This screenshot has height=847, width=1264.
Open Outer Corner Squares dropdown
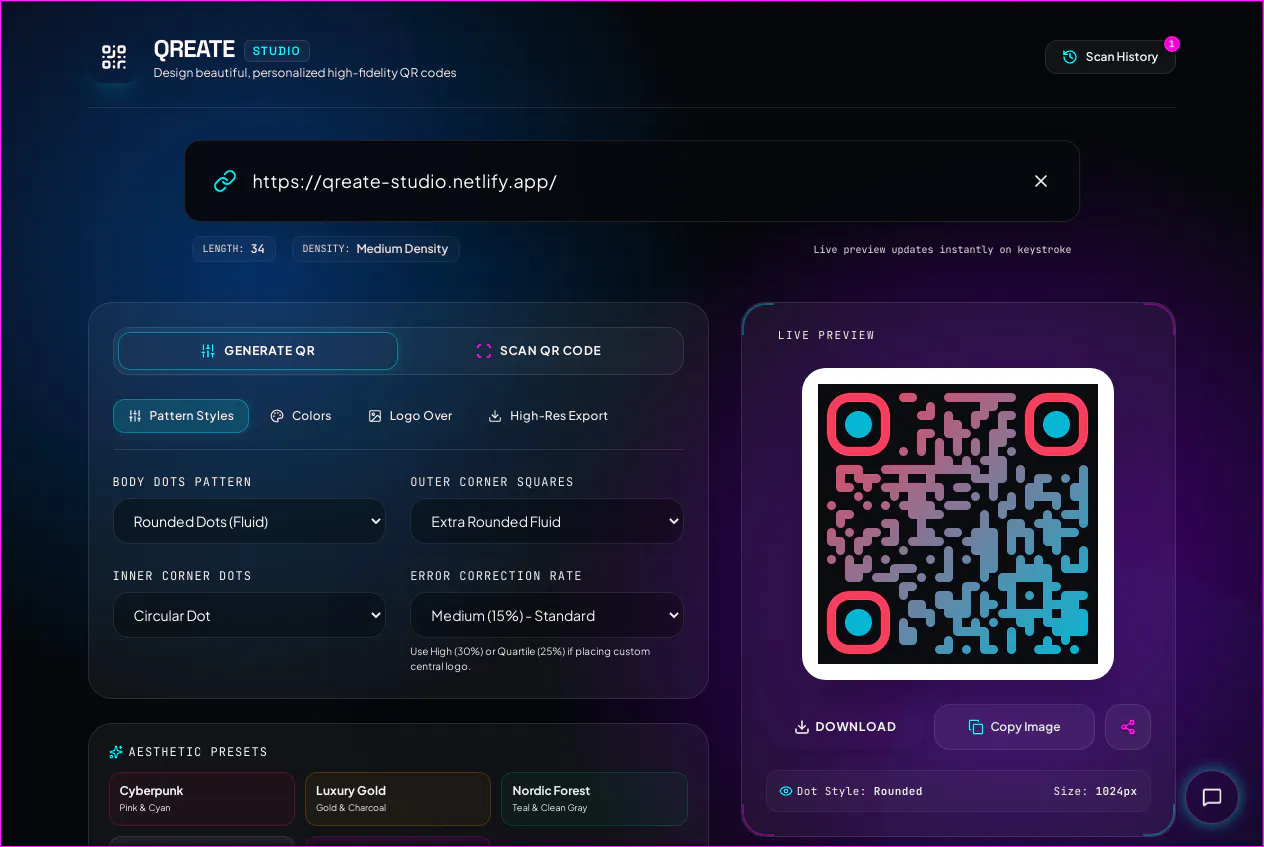pos(547,521)
